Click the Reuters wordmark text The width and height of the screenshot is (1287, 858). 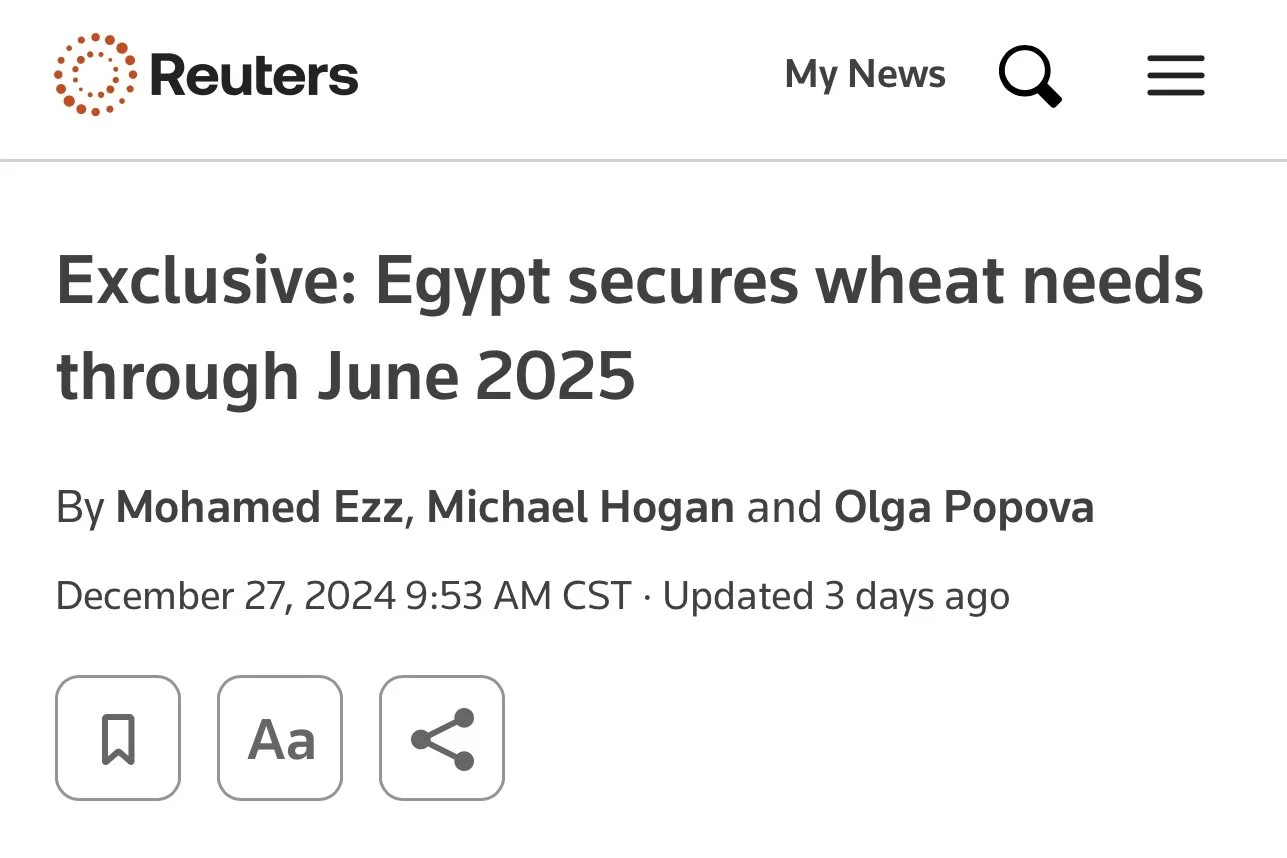(x=253, y=76)
